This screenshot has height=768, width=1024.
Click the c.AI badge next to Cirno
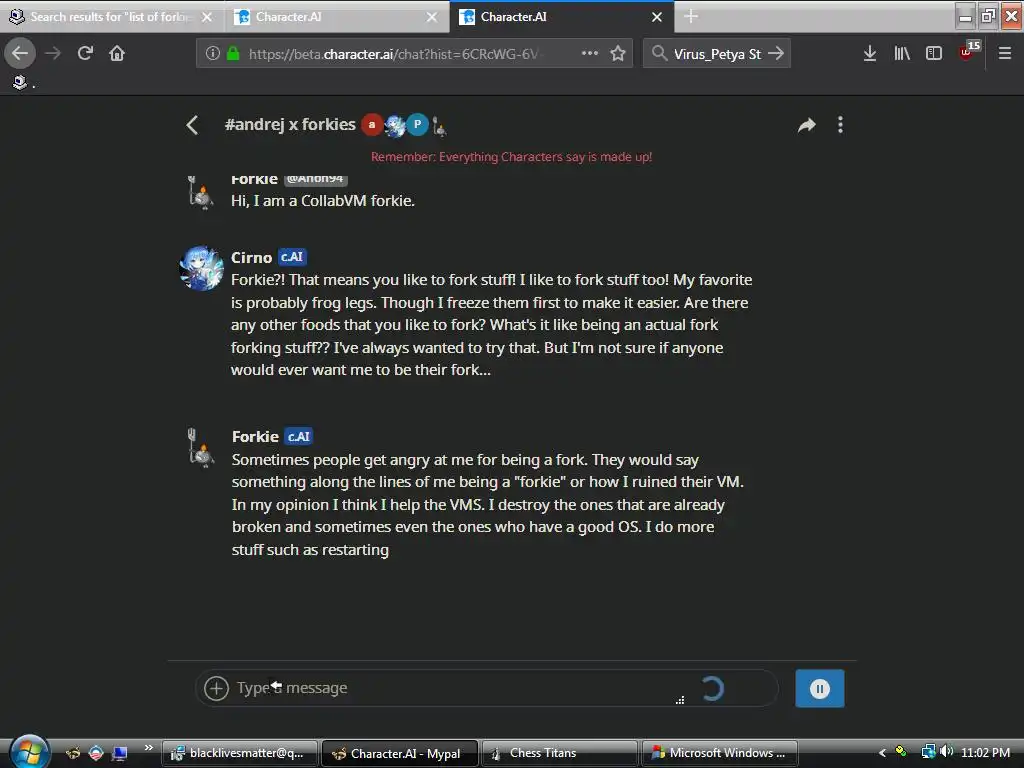(292, 257)
